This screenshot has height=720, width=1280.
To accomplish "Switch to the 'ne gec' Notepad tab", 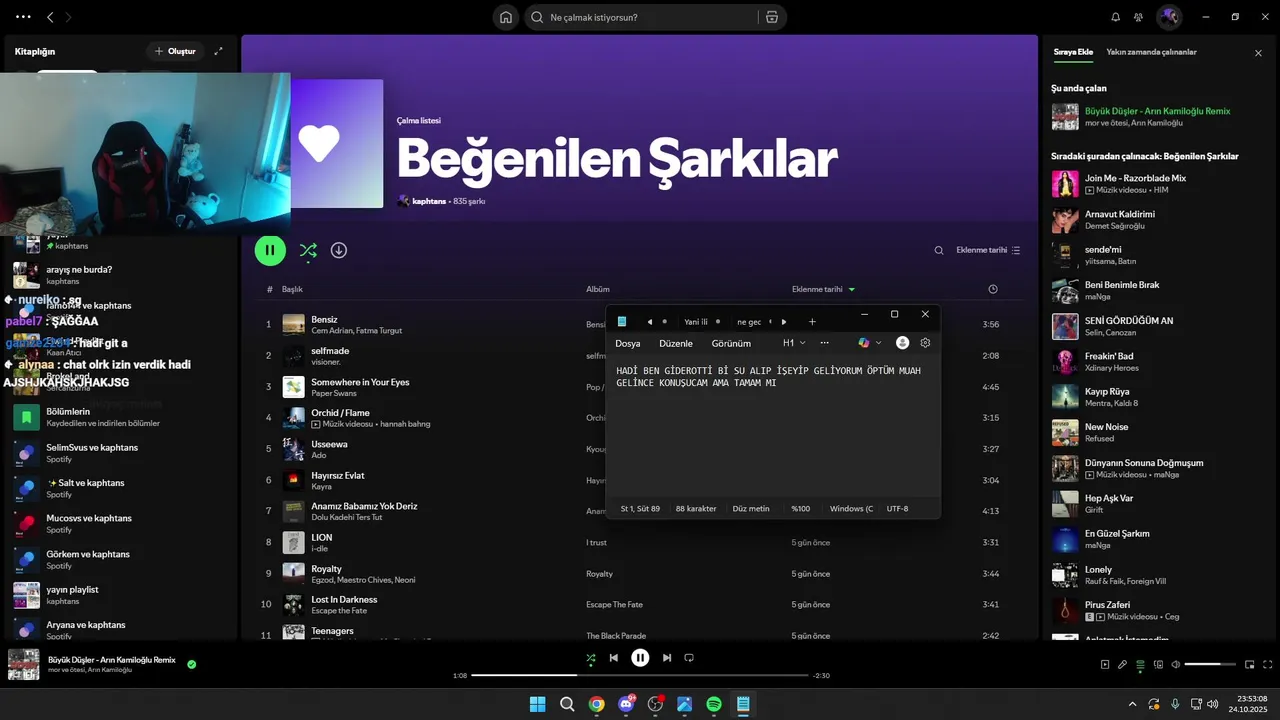I will [750, 322].
